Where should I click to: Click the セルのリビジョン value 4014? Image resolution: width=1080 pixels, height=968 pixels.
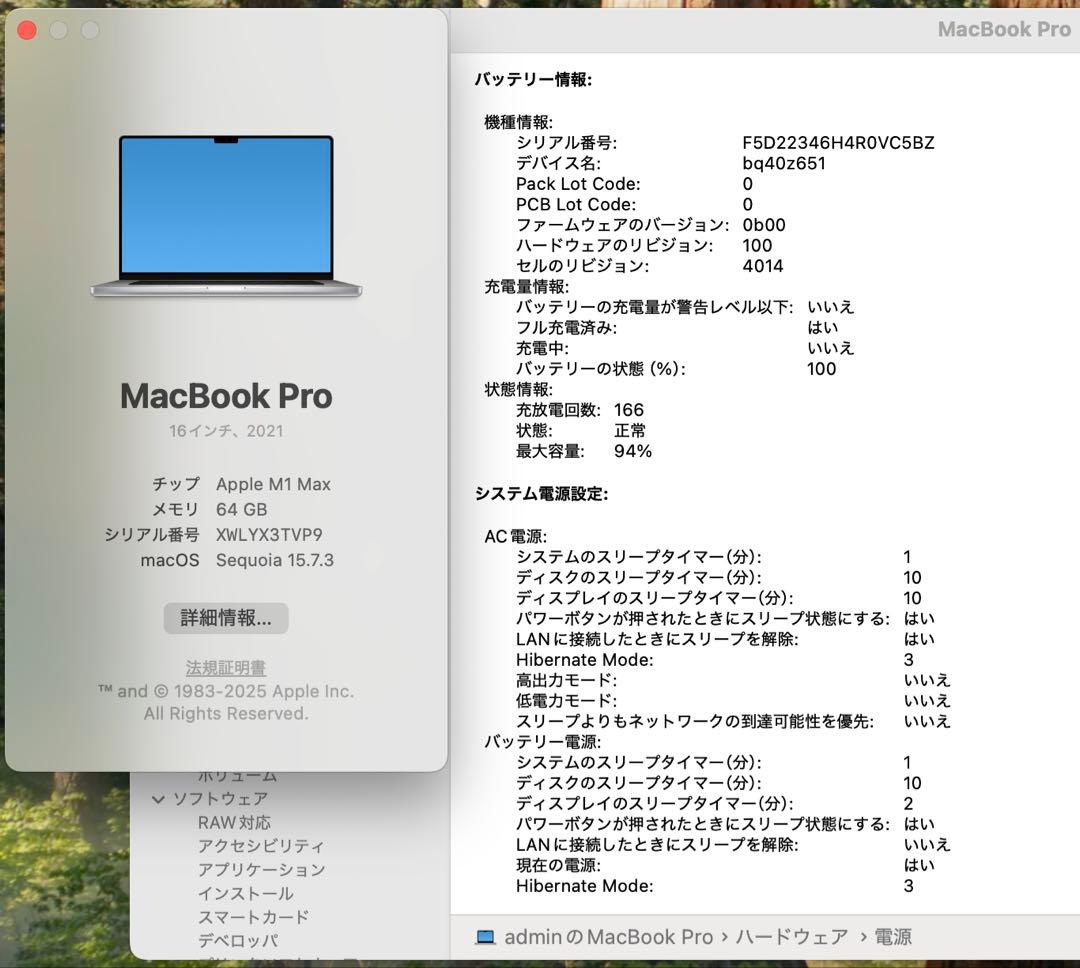(762, 266)
